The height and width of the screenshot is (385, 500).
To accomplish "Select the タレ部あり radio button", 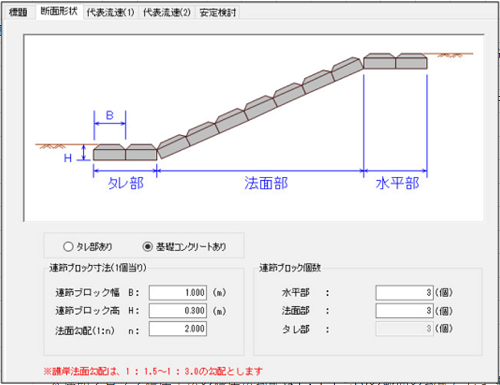I will pyautogui.click(x=88, y=247).
